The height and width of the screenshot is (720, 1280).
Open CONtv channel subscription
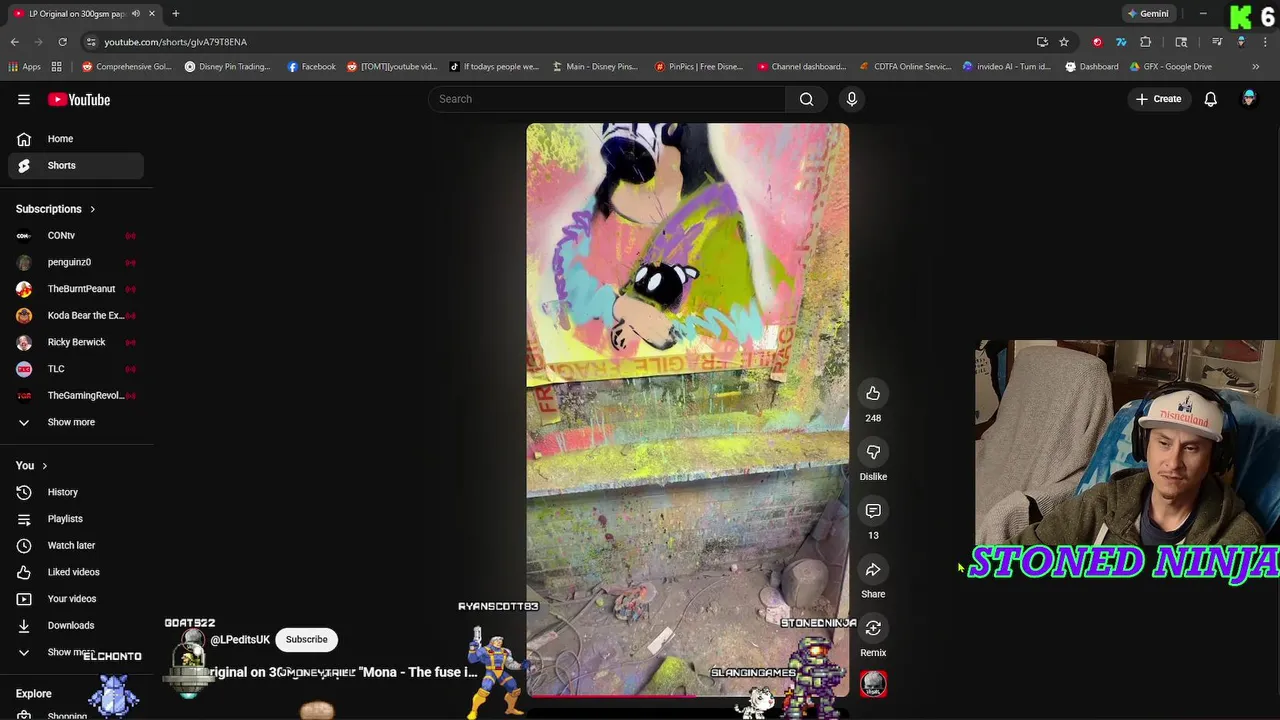click(x=76, y=236)
